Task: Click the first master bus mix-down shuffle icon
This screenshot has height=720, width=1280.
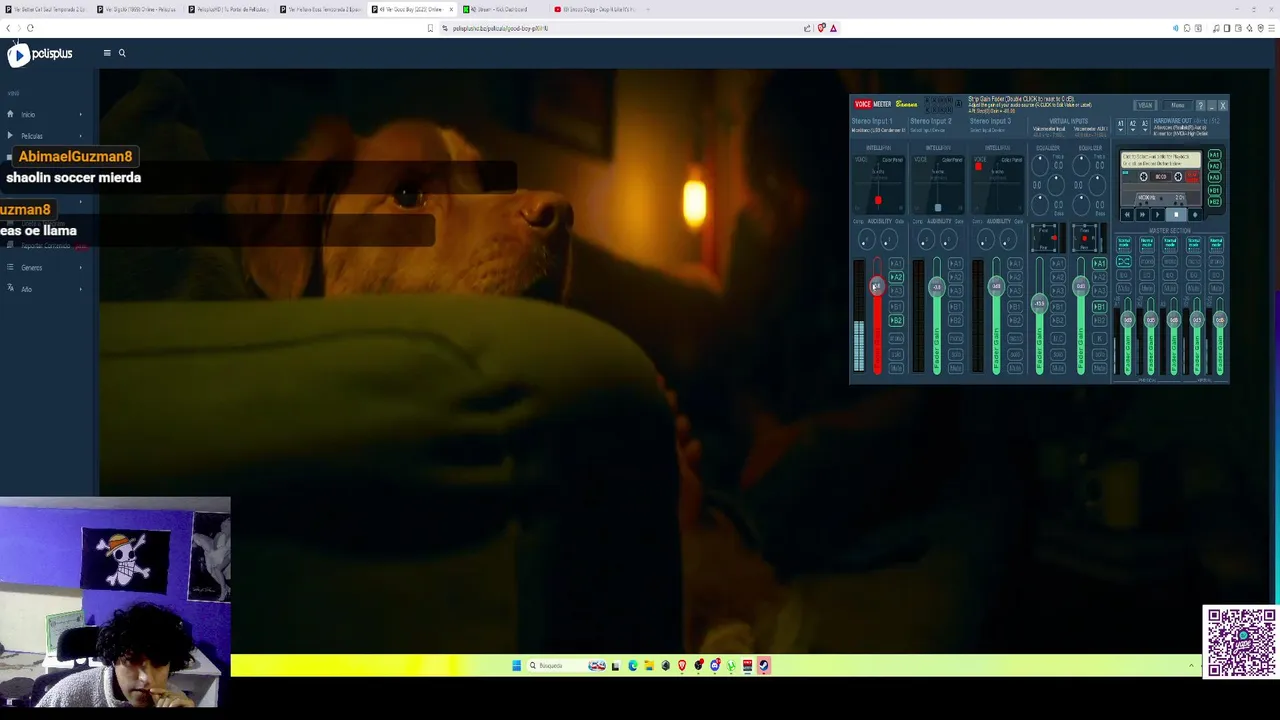Action: (x=1124, y=261)
